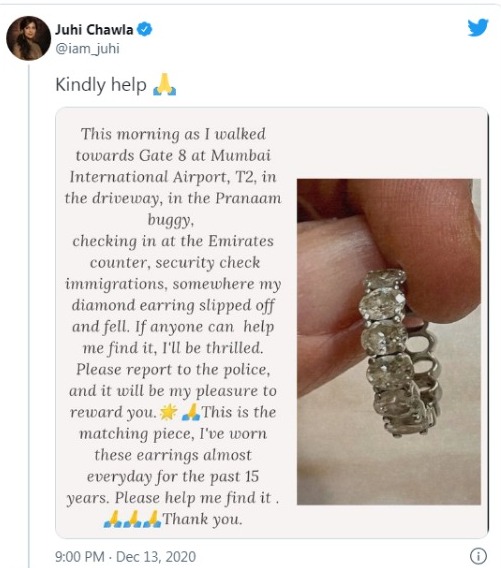501x568 pixels.
Task: Click the blue verified badge
Action: 145,29
